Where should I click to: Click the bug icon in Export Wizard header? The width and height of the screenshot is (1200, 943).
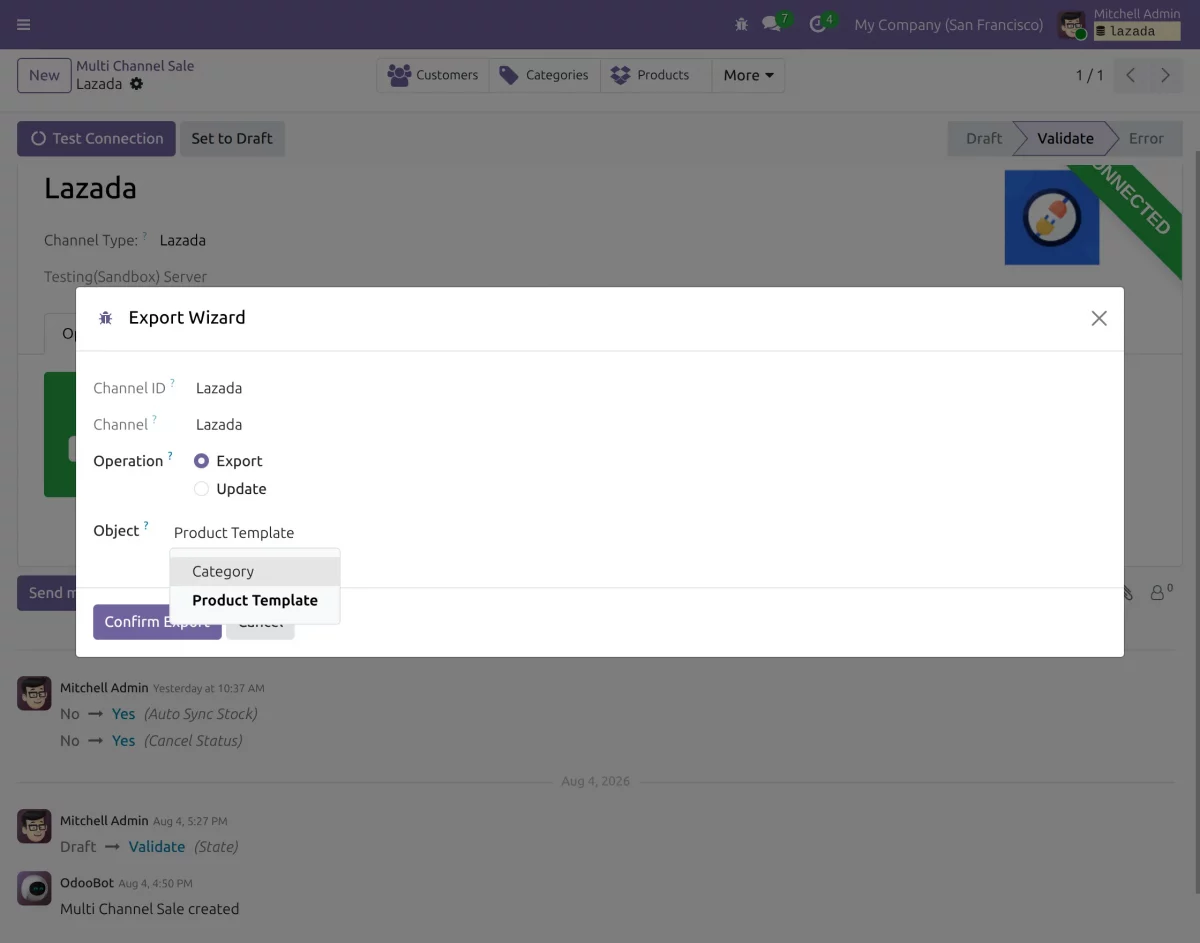tap(105, 318)
